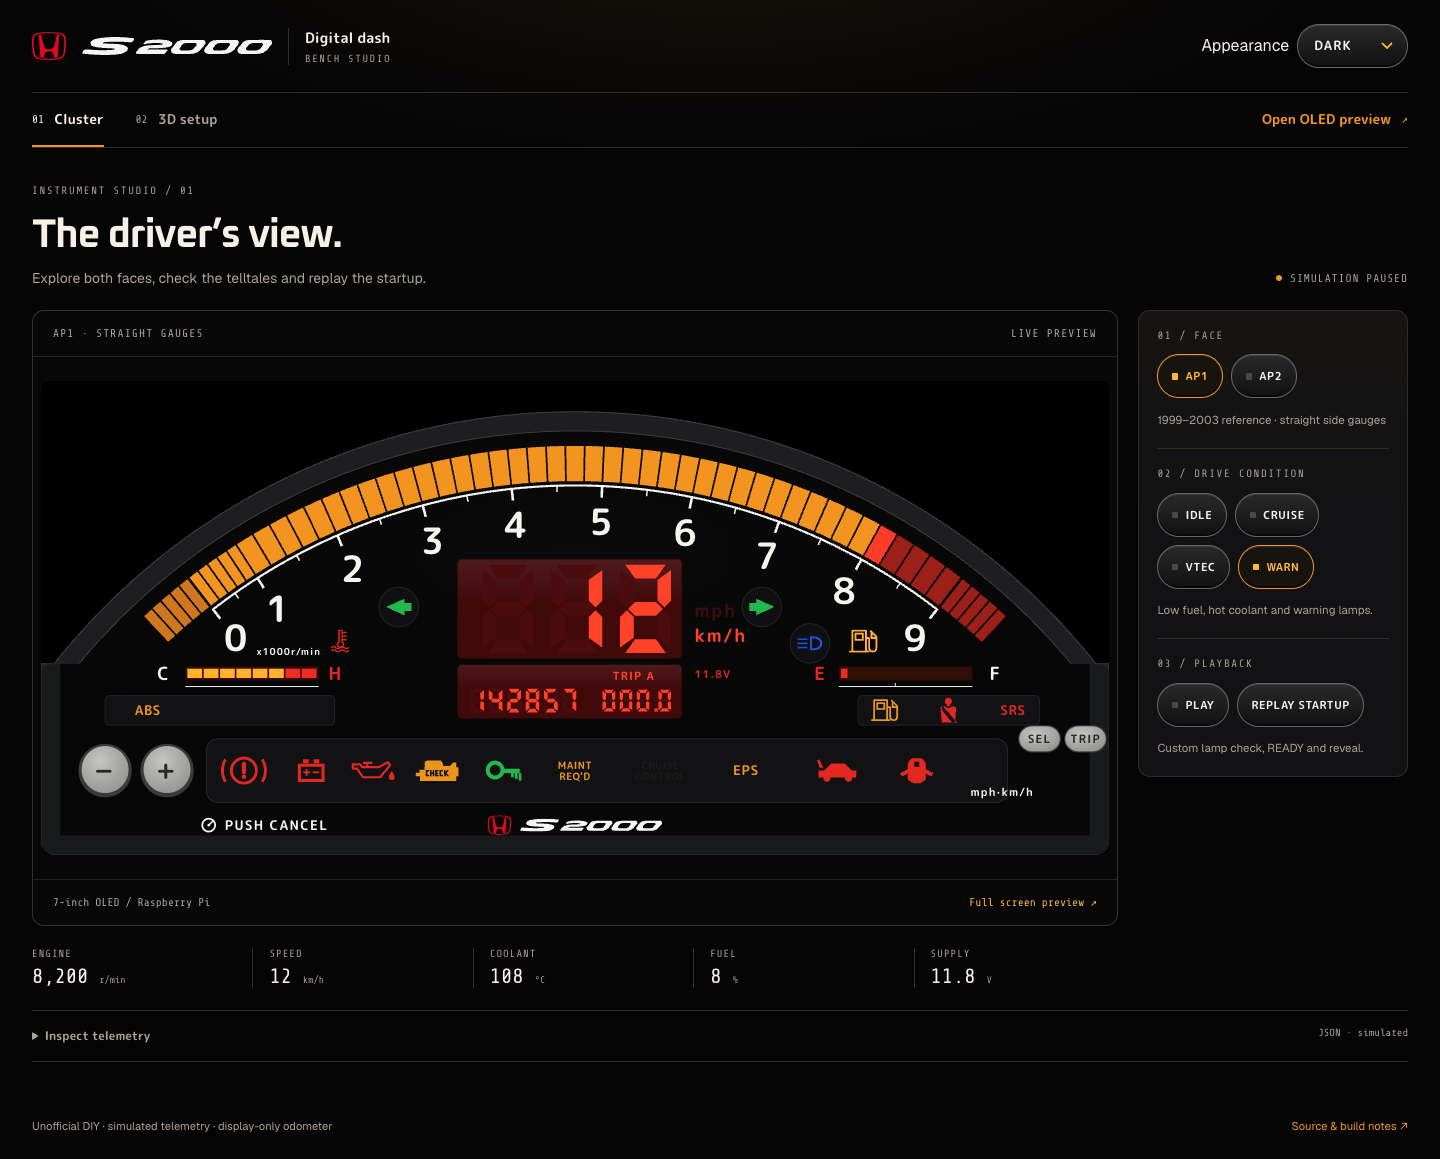Expand the Inspect telemetry section
The width and height of the screenshot is (1440, 1159).
point(91,1036)
